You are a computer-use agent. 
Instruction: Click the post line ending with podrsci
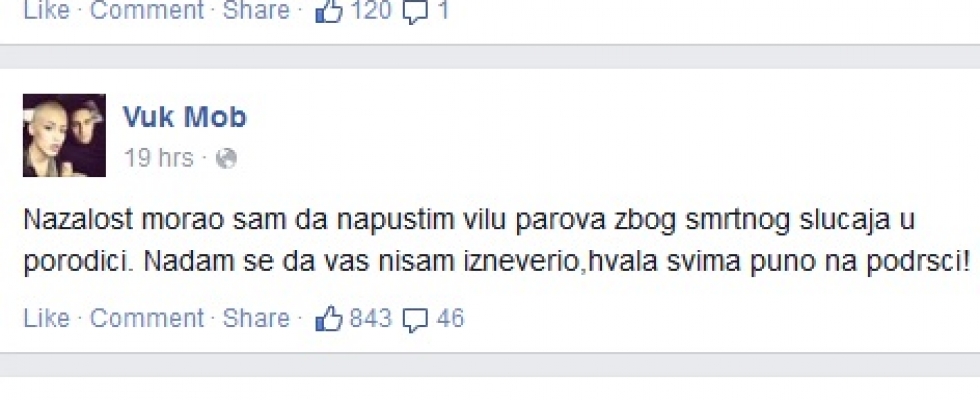coord(496,263)
